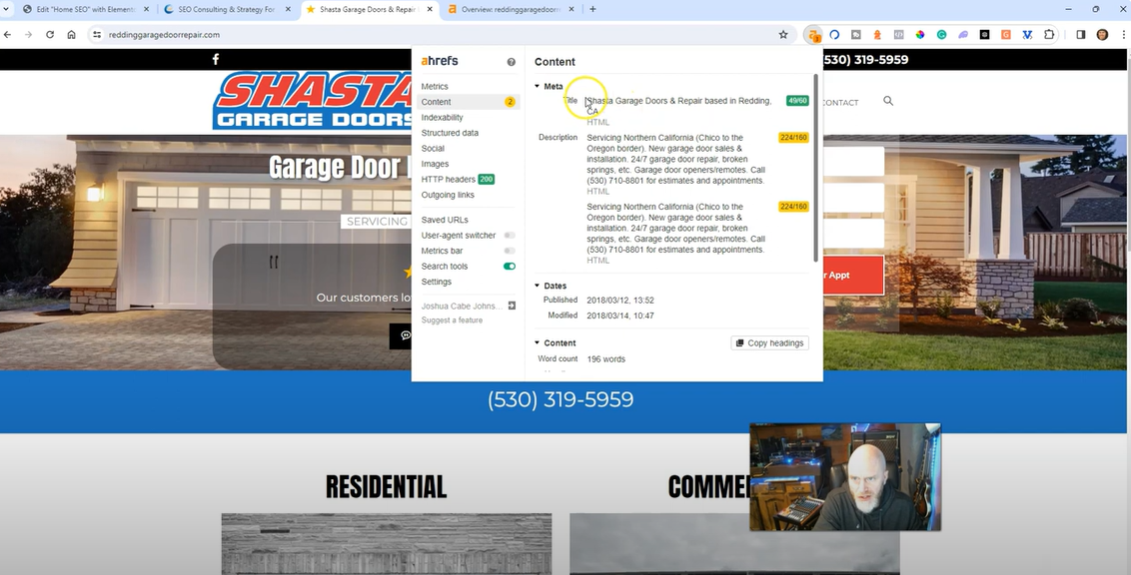Click the Suggest a feature link

tap(452, 320)
